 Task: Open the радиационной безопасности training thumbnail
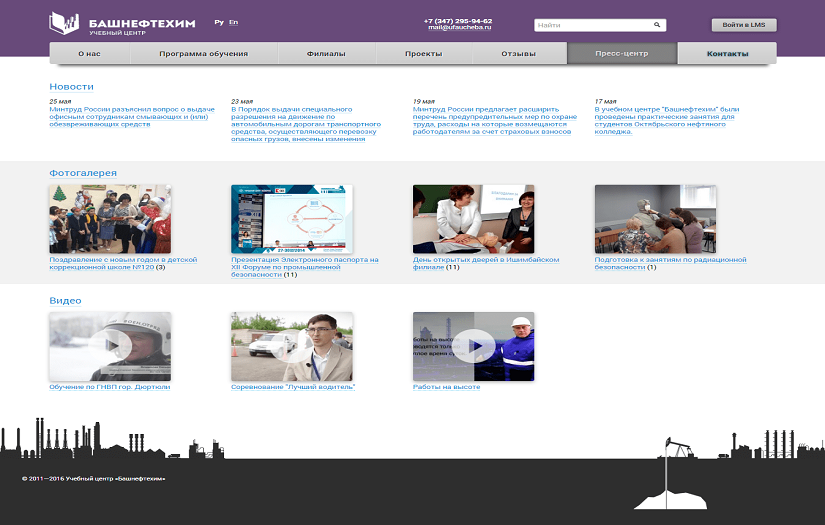point(656,219)
